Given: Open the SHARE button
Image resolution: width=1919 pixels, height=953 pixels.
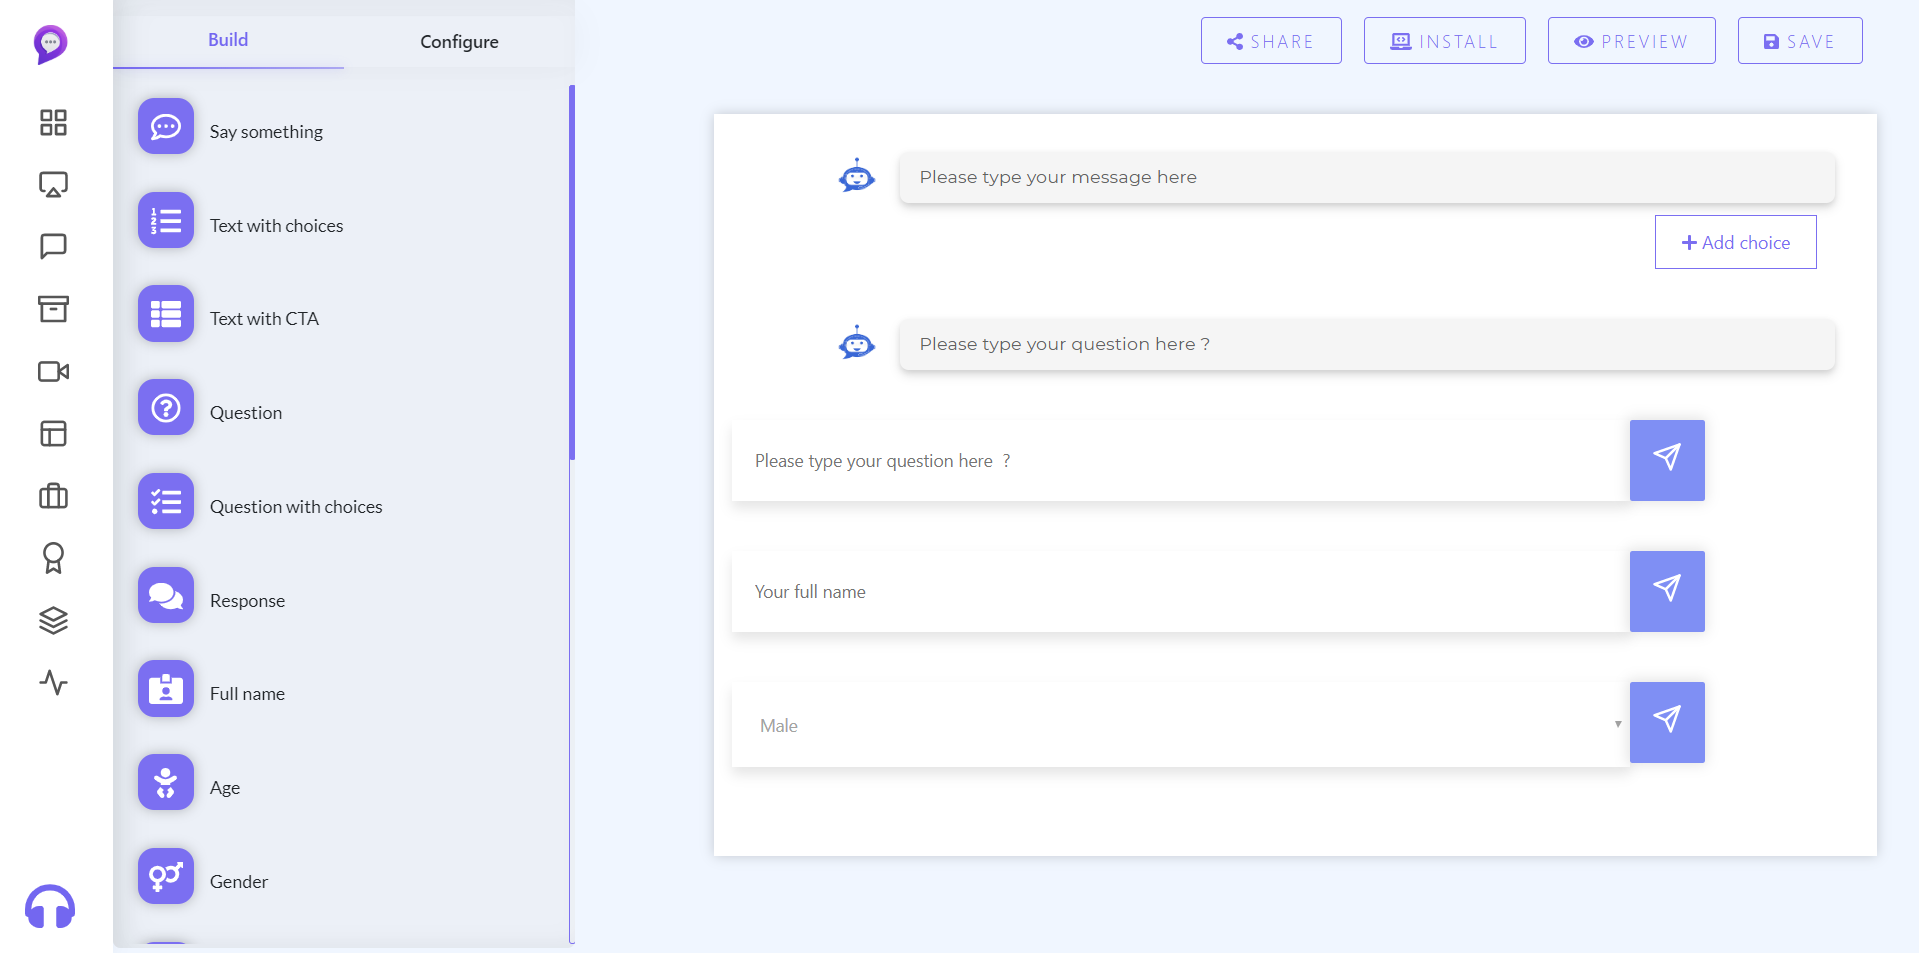Looking at the screenshot, I should pos(1271,41).
